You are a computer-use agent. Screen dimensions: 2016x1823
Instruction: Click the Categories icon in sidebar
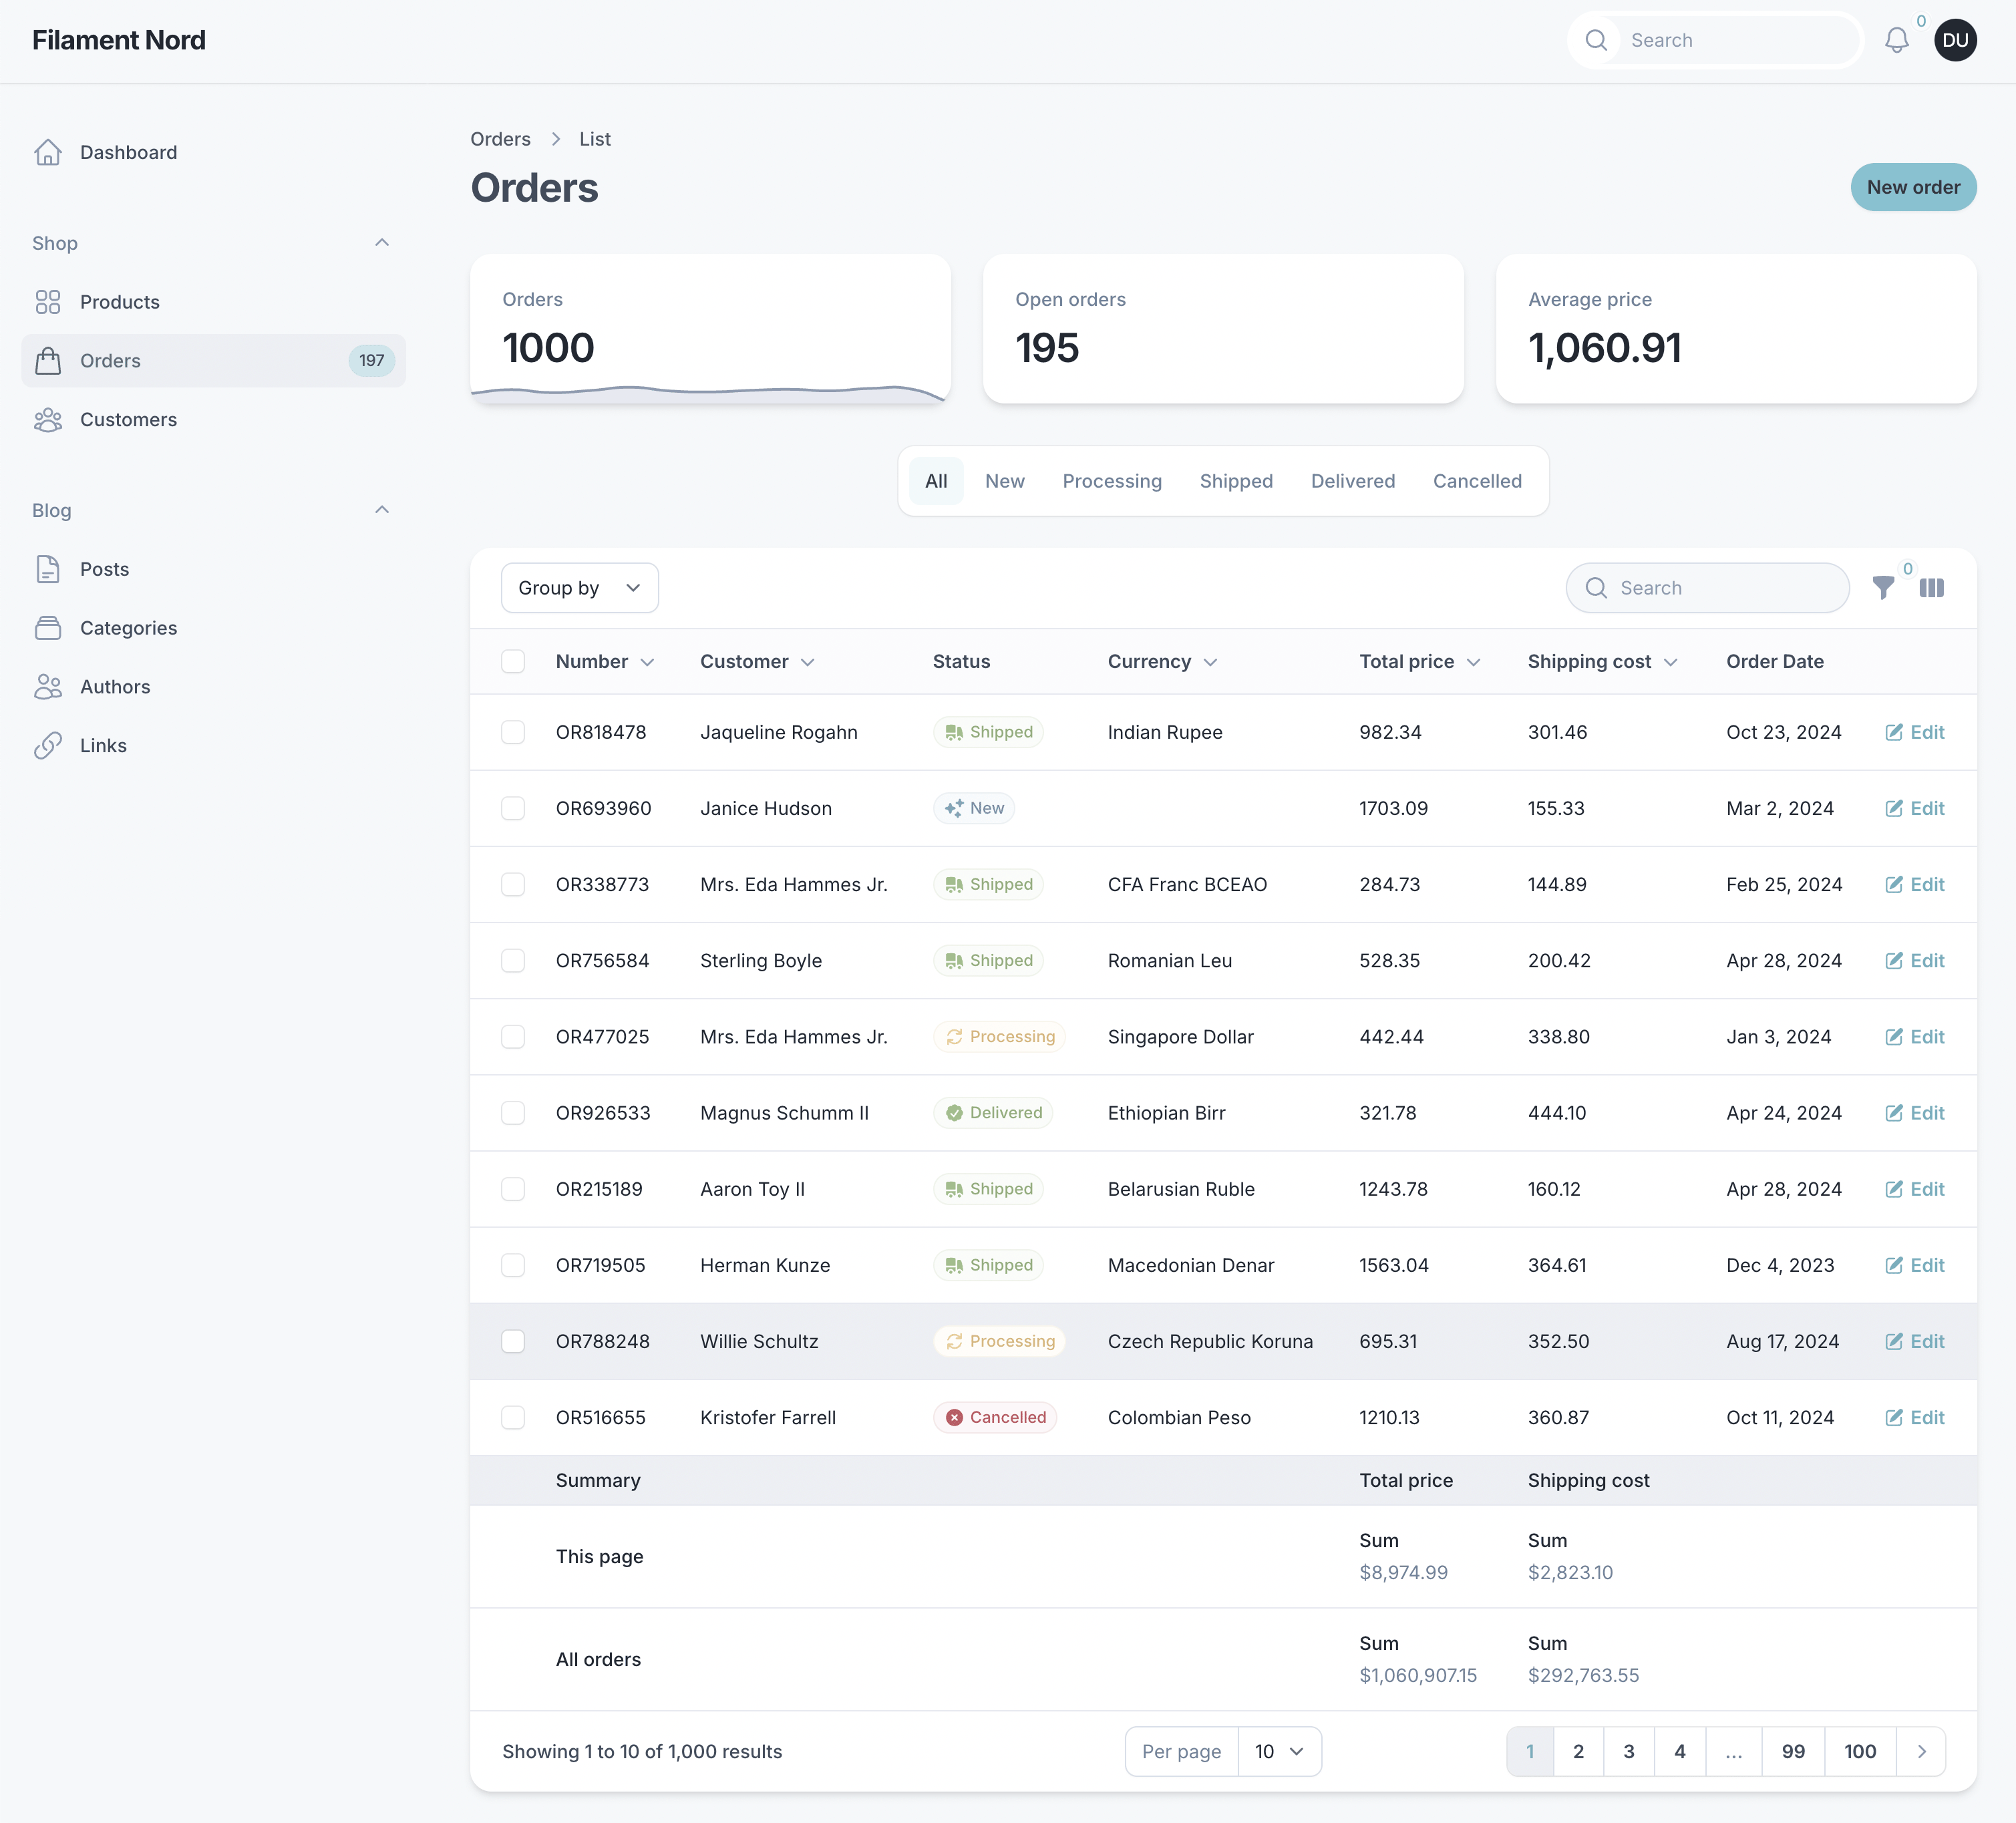[48, 628]
